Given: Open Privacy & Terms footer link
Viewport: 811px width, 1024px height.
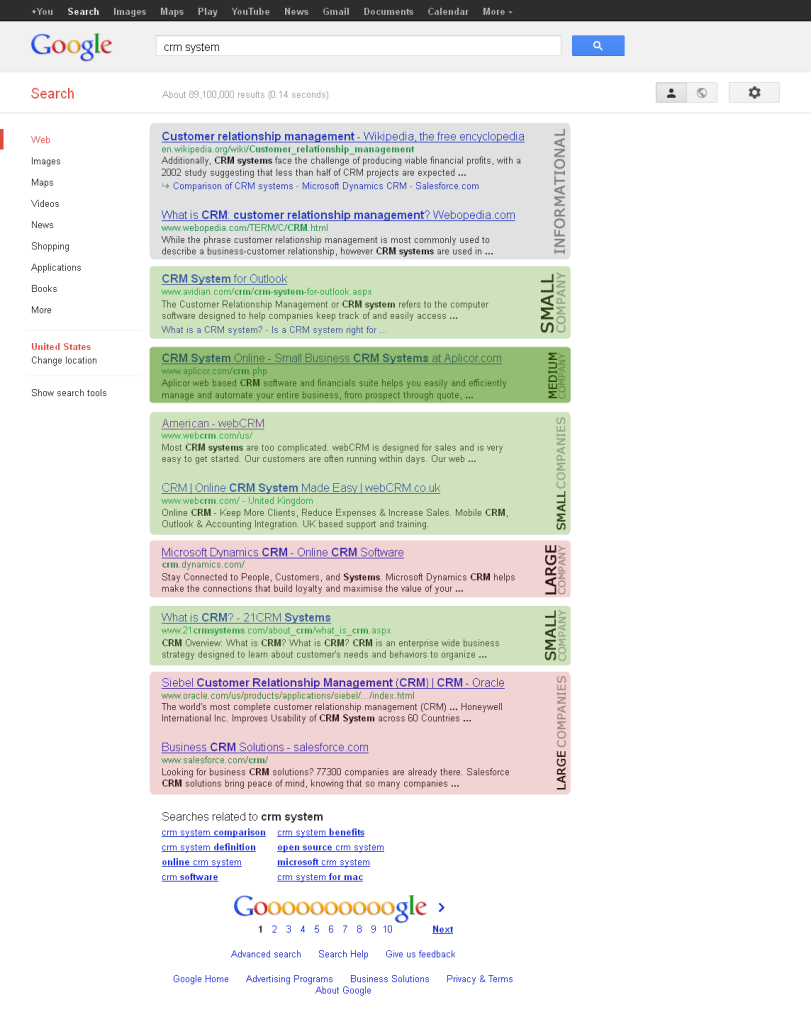Looking at the screenshot, I should [480, 979].
